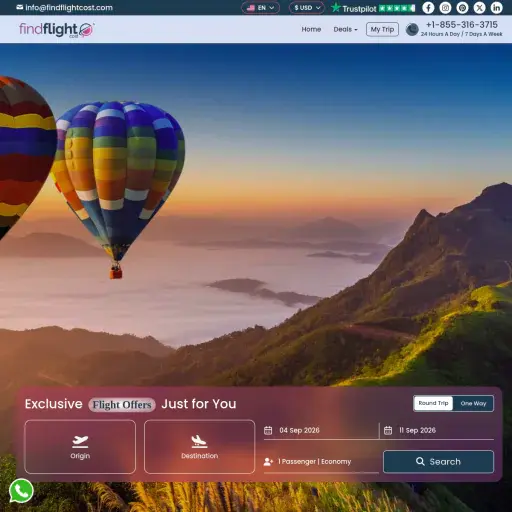Select Round Trip option

click(433, 403)
